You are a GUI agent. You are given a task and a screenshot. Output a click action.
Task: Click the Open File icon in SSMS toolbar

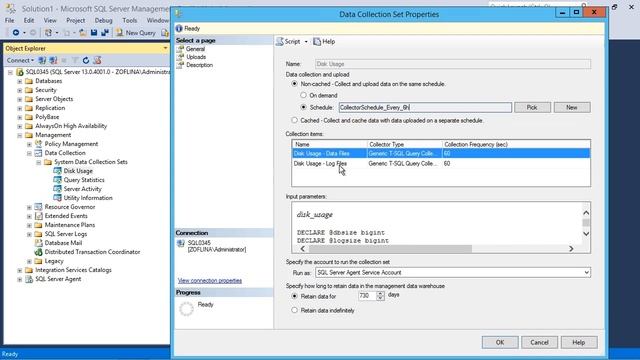(x=83, y=33)
